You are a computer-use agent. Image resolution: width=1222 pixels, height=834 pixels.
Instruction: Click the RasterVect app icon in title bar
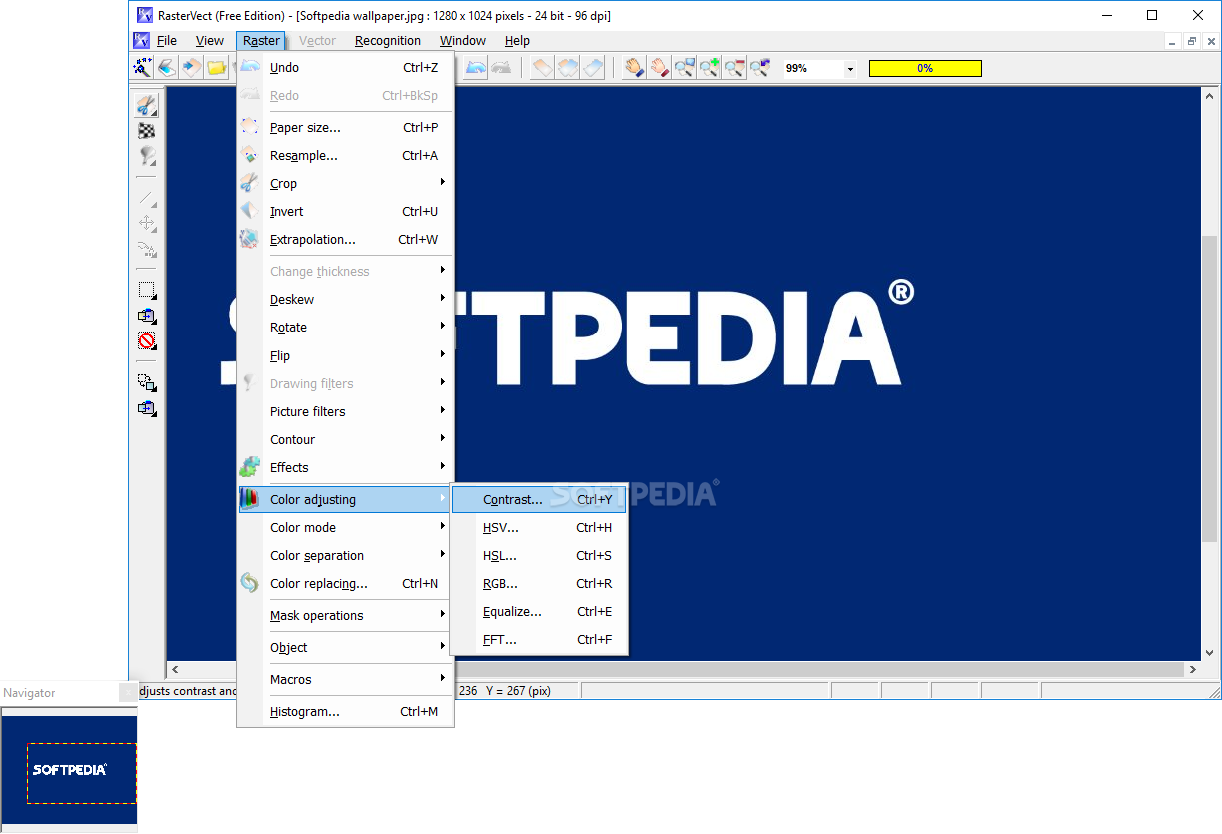pyautogui.click(x=145, y=15)
